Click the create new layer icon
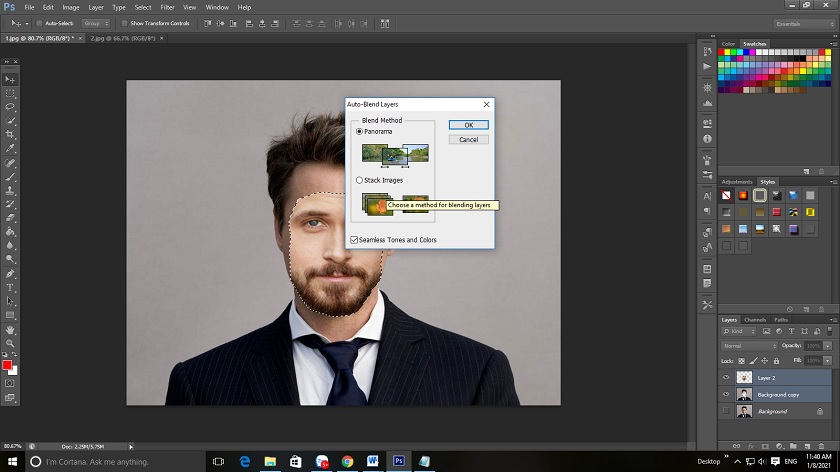 pyautogui.click(x=807, y=446)
